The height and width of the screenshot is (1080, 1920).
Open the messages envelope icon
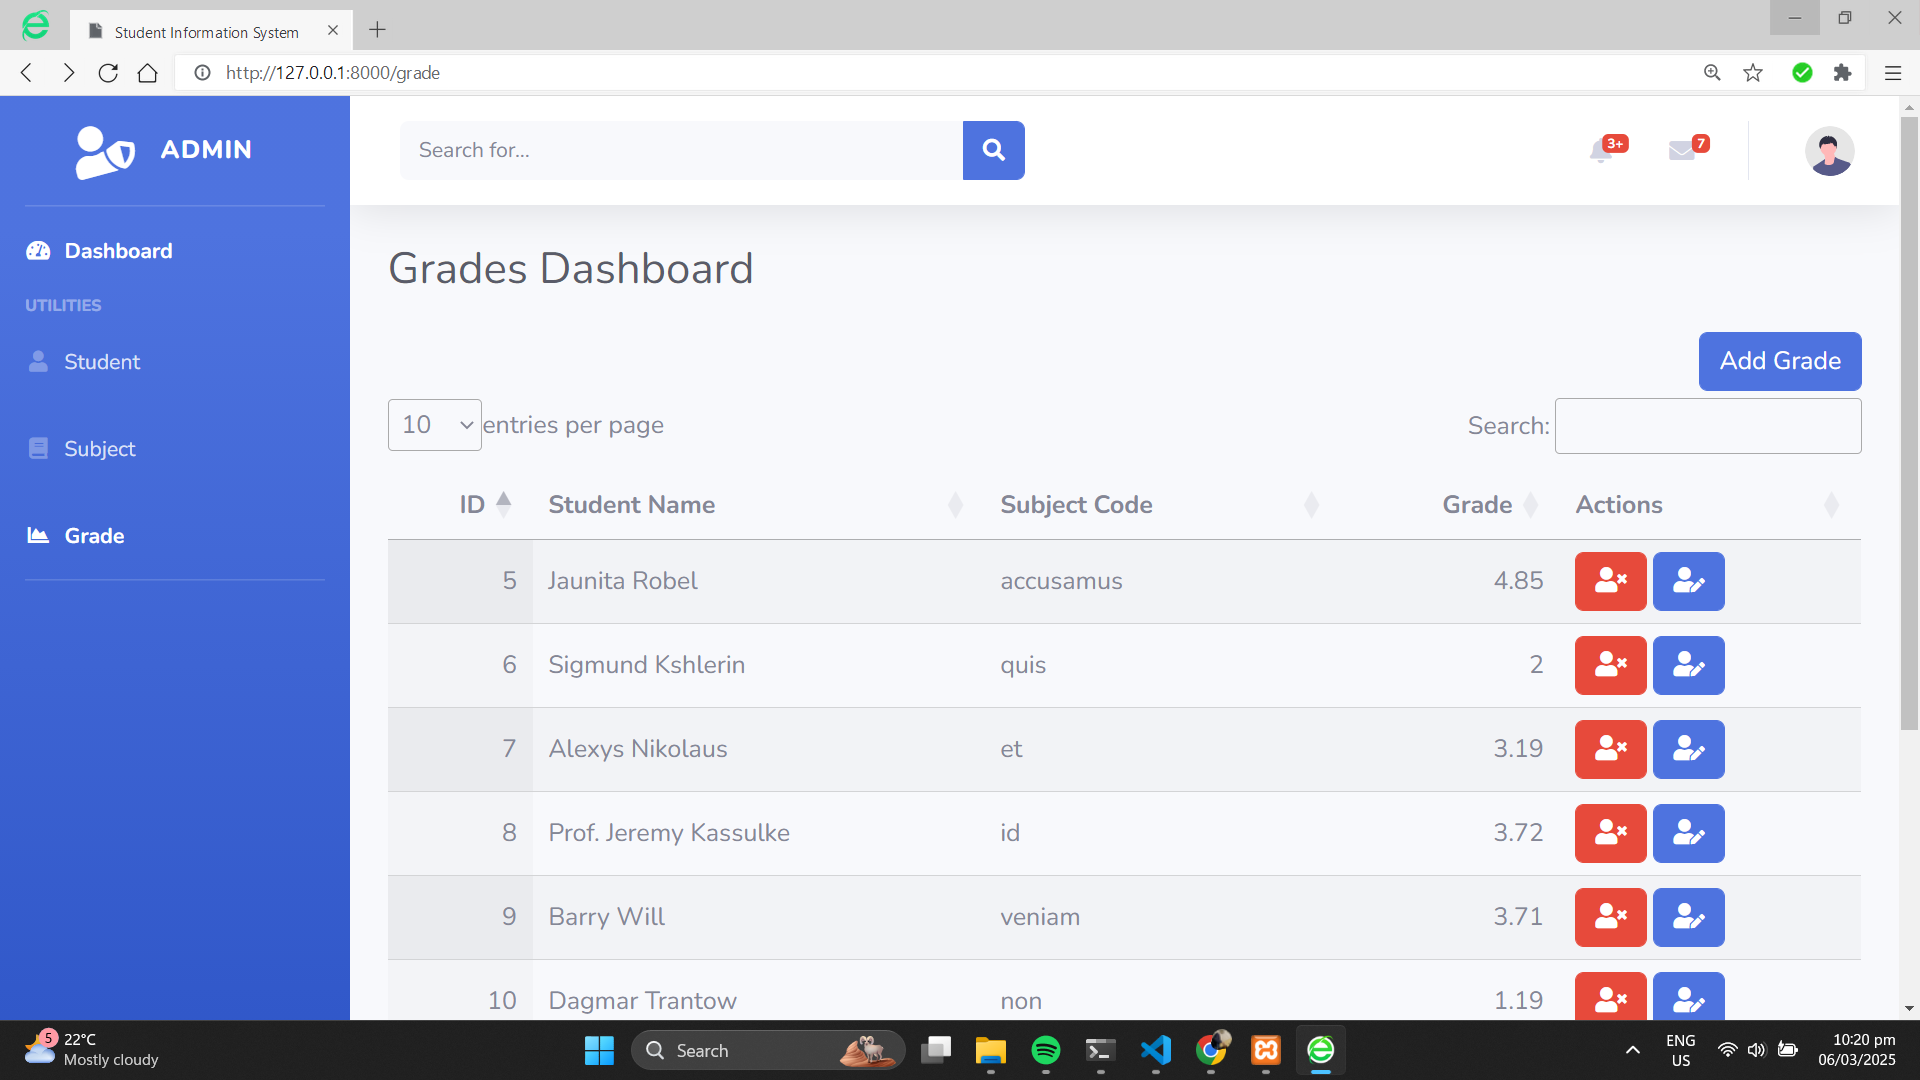click(1682, 150)
